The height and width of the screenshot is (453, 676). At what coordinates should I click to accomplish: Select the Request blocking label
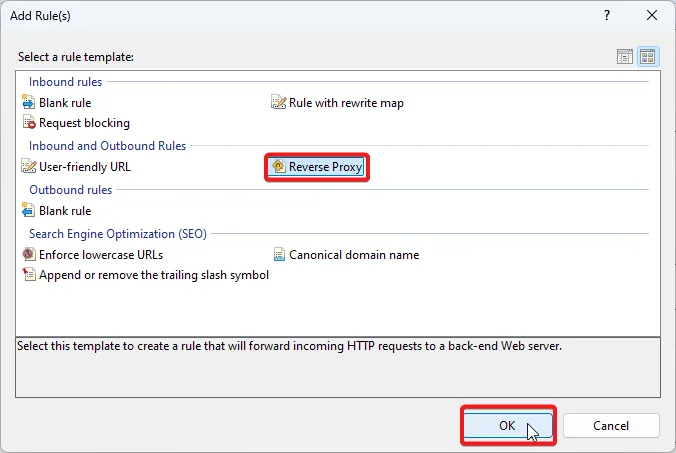(84, 123)
